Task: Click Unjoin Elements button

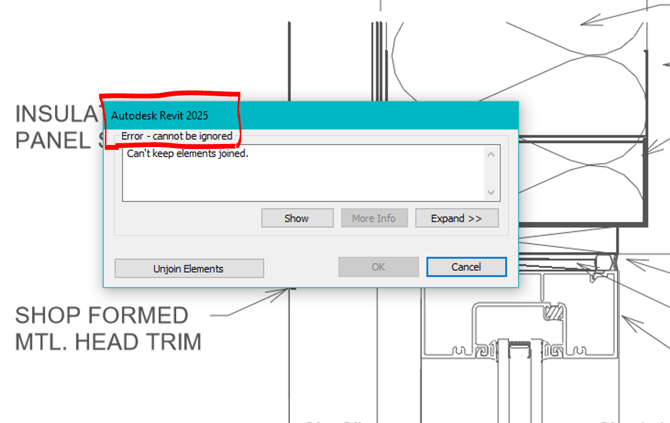Action: pyautogui.click(x=189, y=268)
